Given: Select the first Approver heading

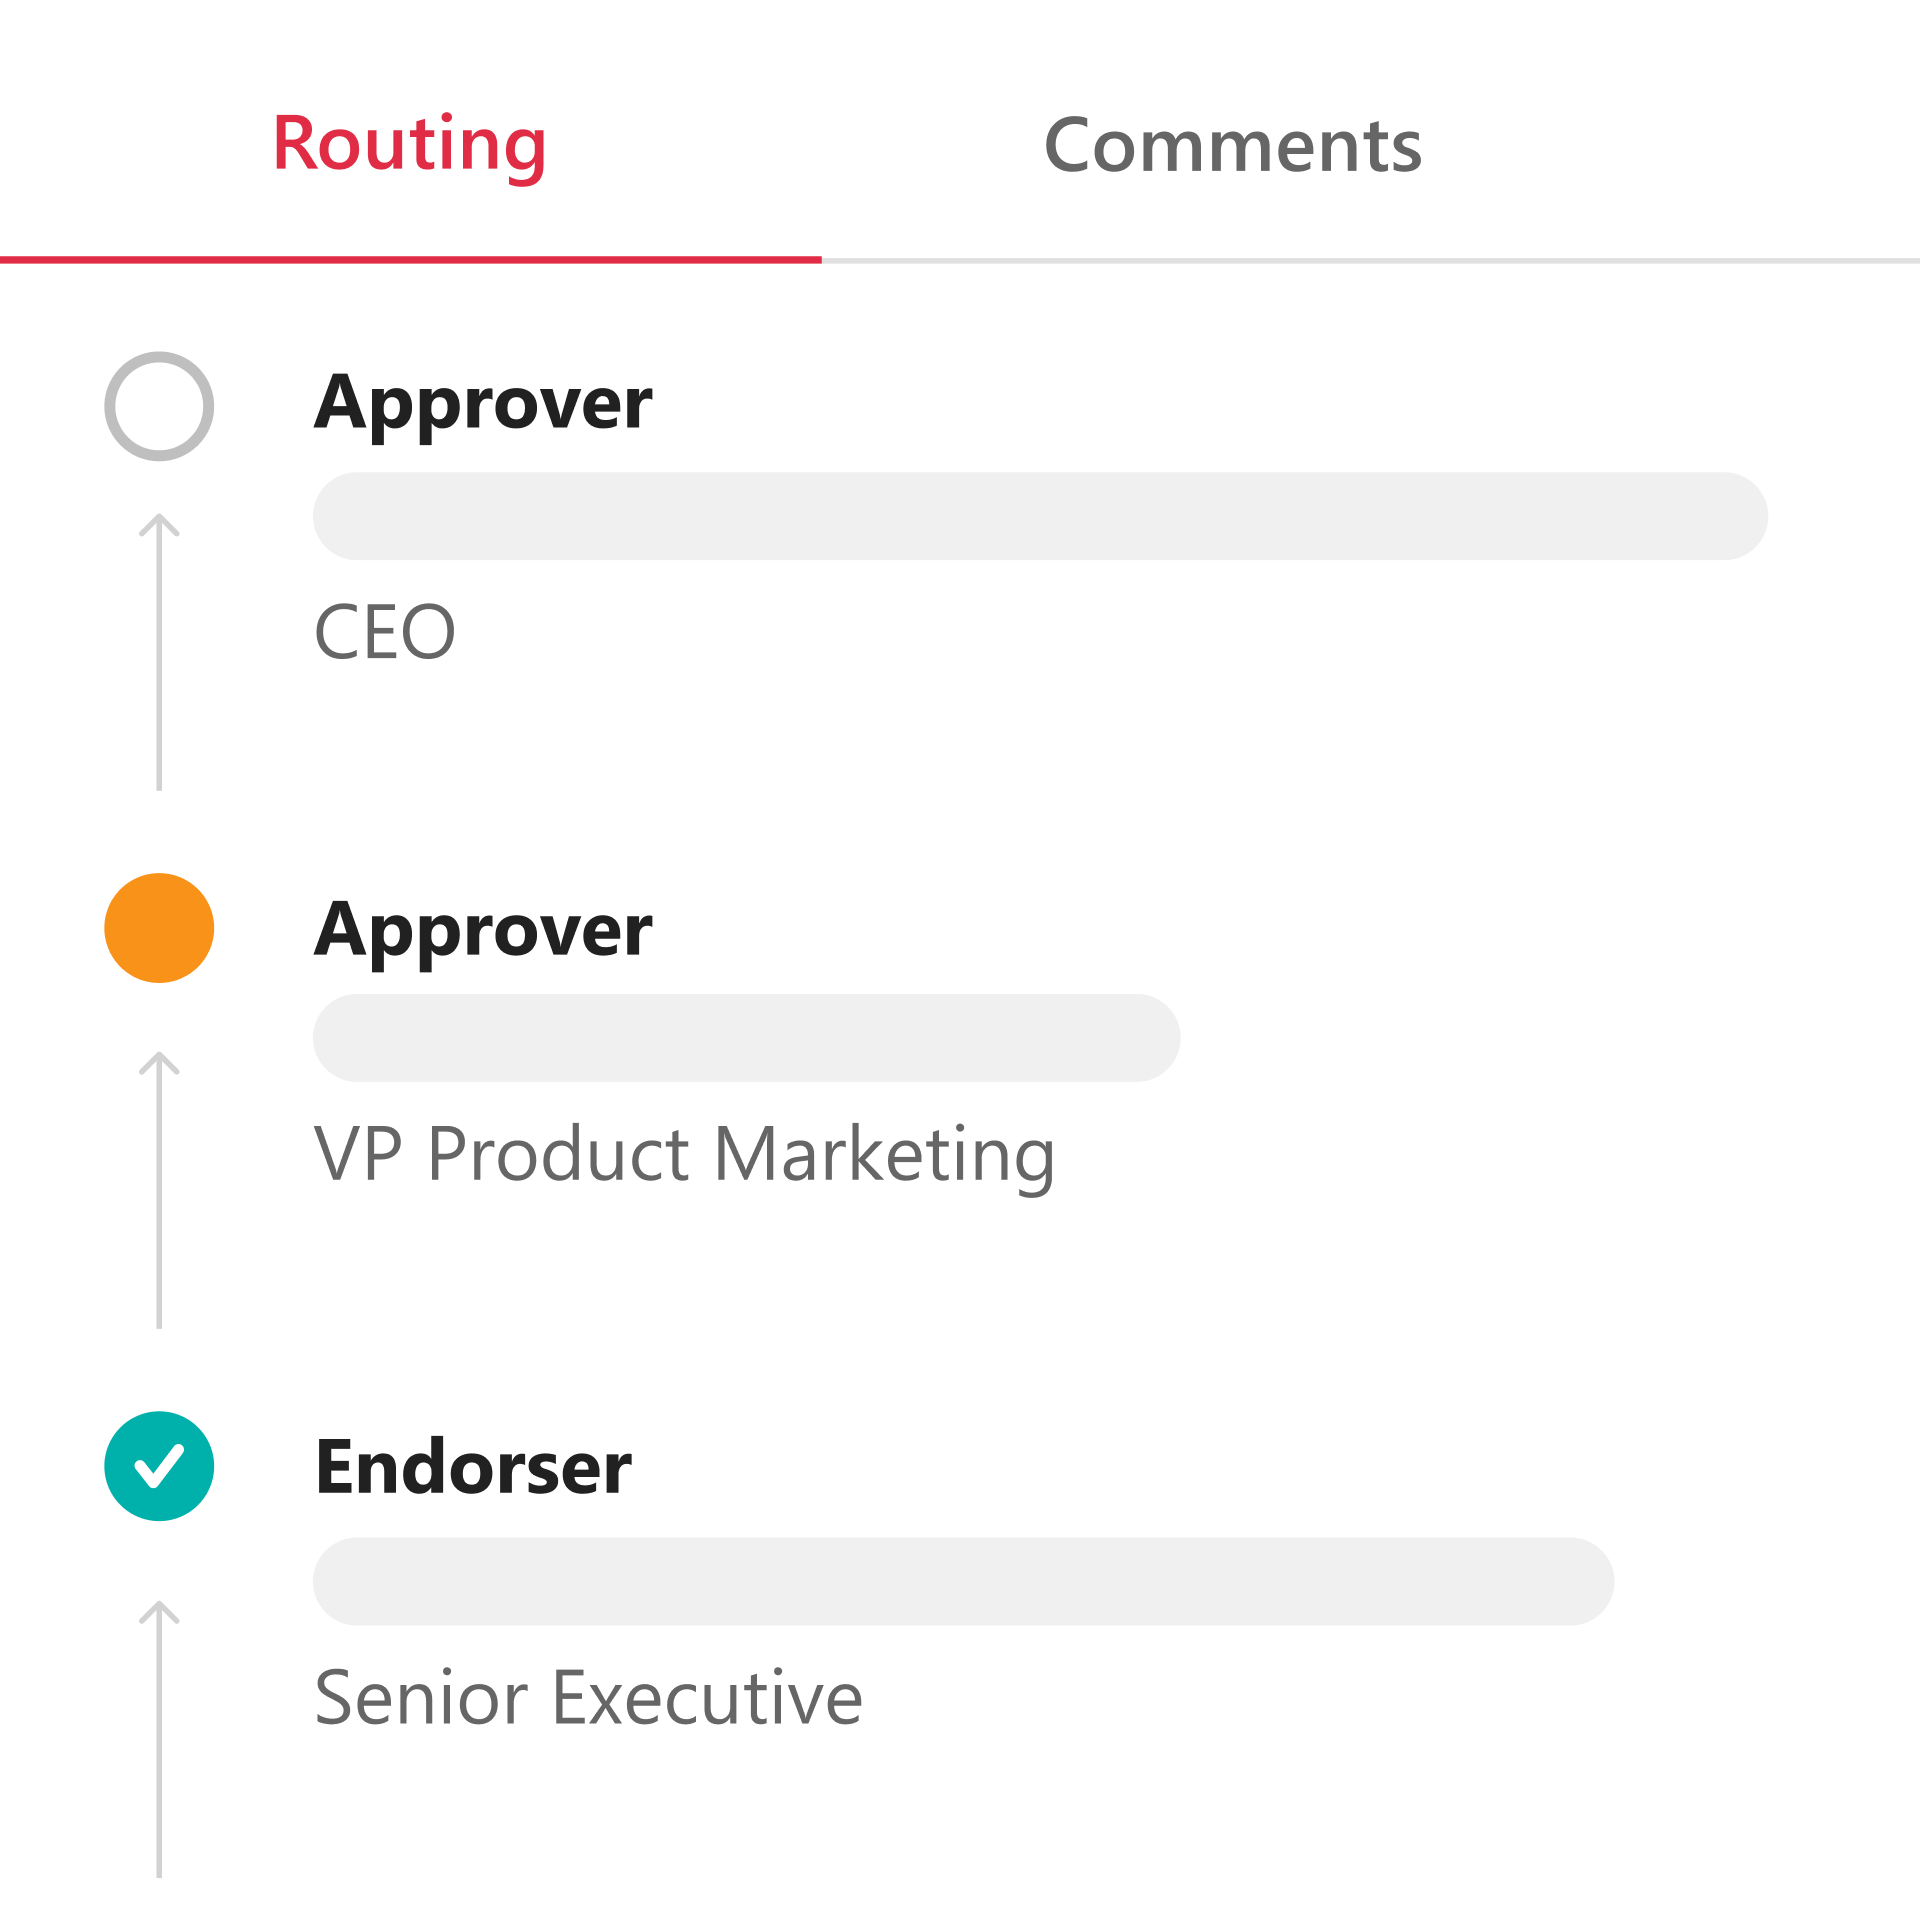Looking at the screenshot, I should [x=483, y=403].
